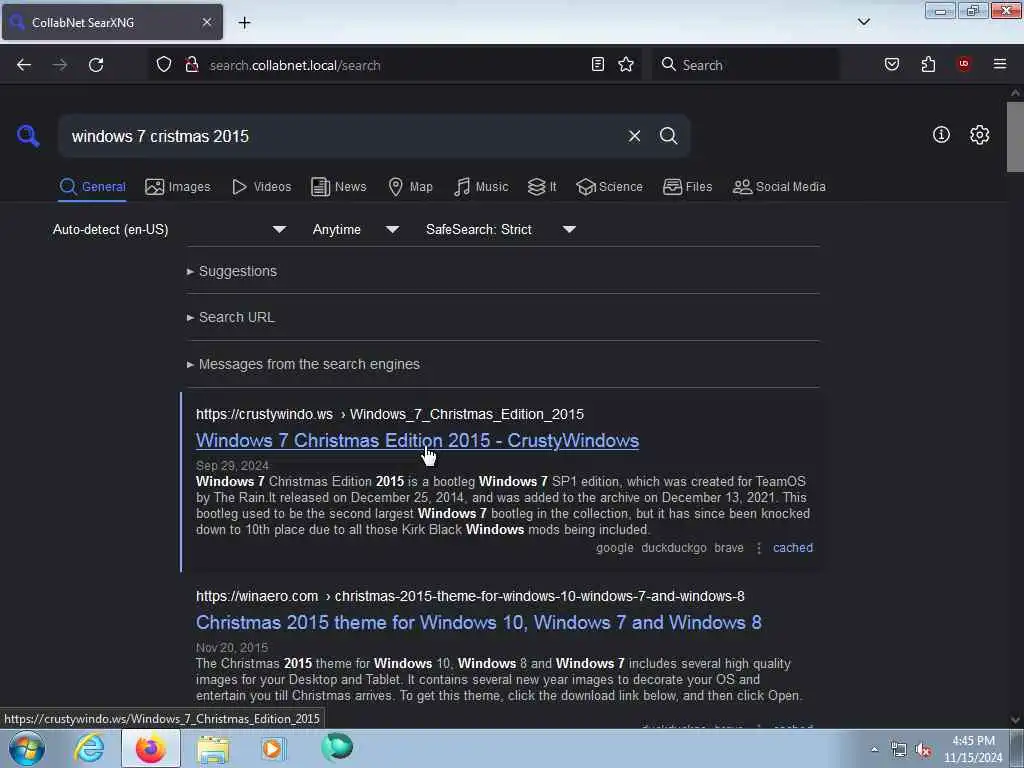The image size is (1024, 768).
Task: Click the SearXNG magnifier logo
Action: 28,136
